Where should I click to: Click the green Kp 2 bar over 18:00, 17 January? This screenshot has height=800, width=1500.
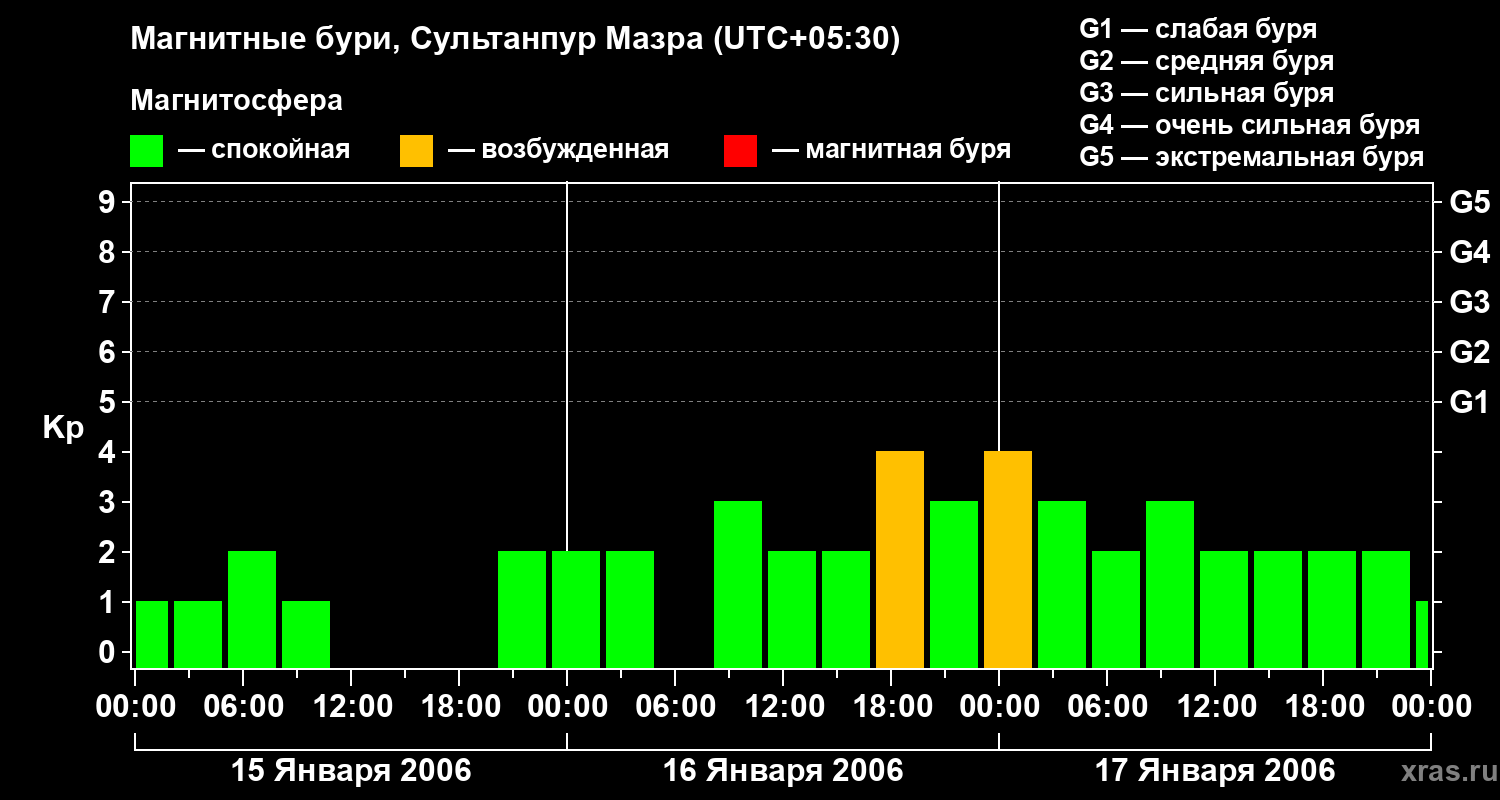(x=1332, y=610)
